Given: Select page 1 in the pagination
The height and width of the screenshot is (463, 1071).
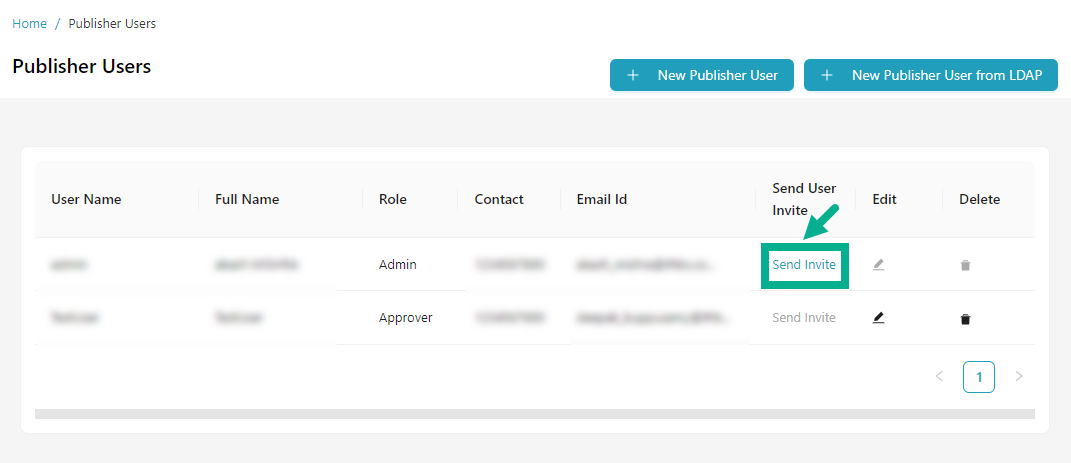Looking at the screenshot, I should coord(979,377).
